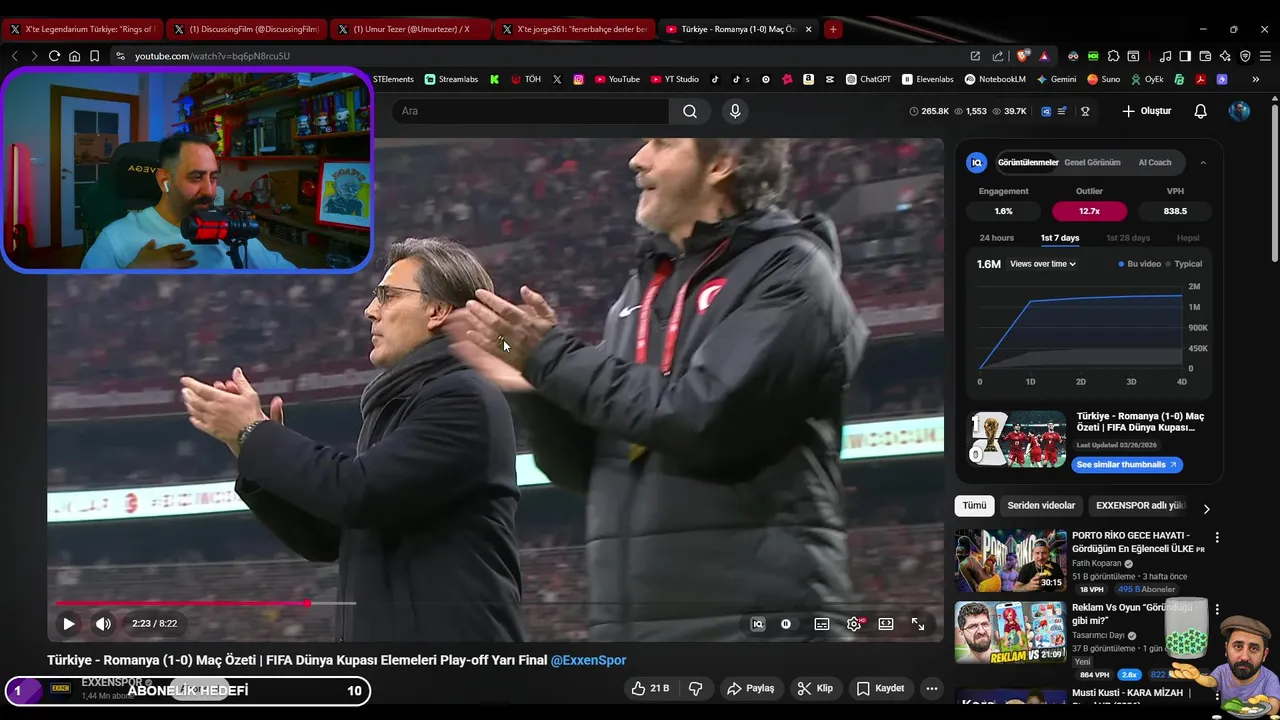Image resolution: width=1280 pixels, height=720 pixels.
Task: Open Views over time dropdown
Action: pos(1043,264)
